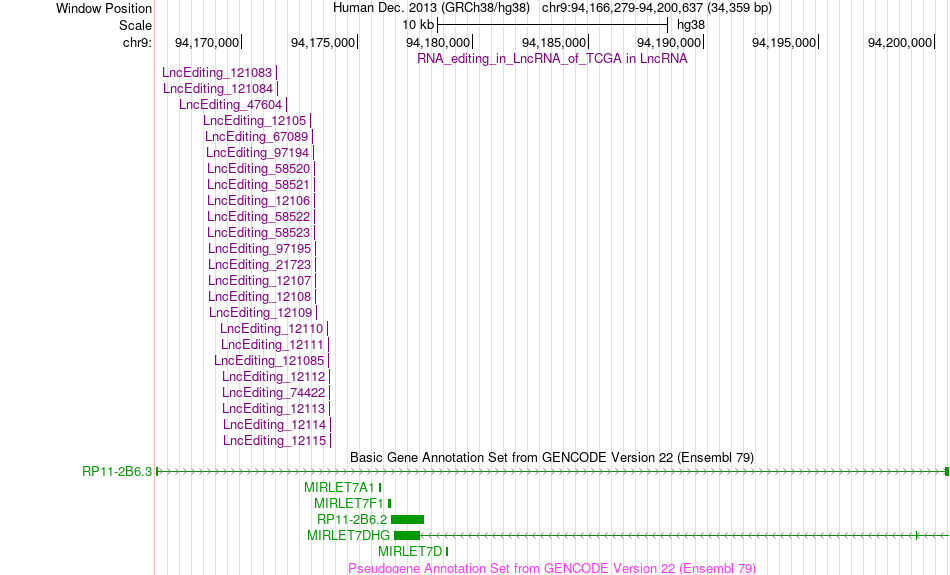Viewport: 950px width, 575px height.
Task: Open the RNA_editing_in_LncRNA_of_TCGA track title
Action: [x=552, y=59]
